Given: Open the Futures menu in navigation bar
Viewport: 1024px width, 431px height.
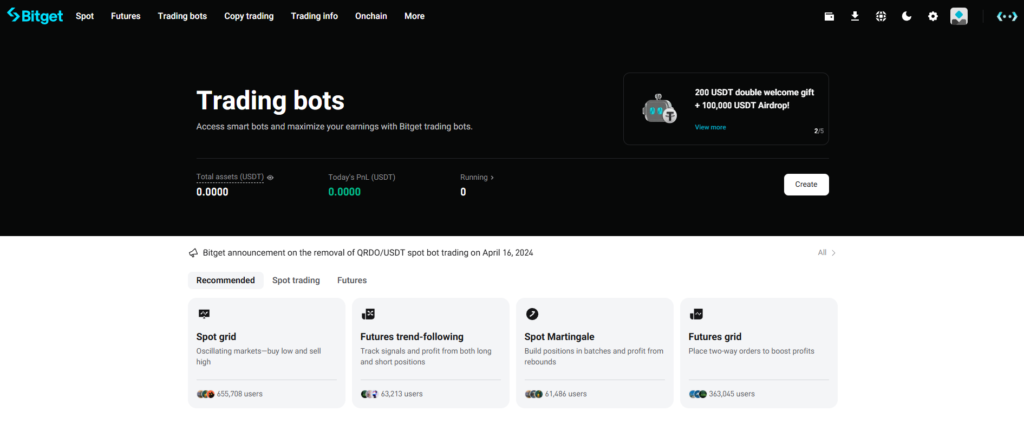Looking at the screenshot, I should (x=125, y=16).
